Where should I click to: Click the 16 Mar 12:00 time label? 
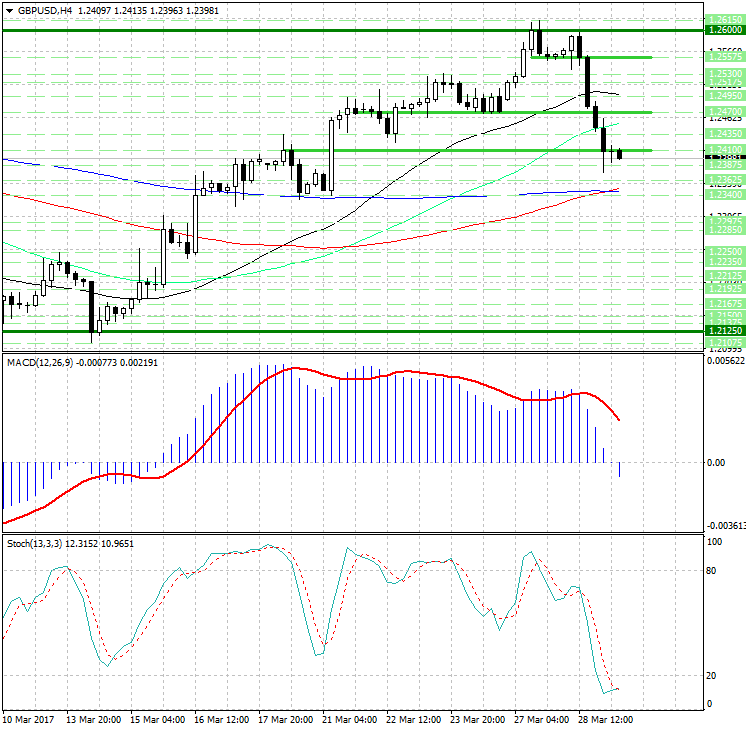coord(221,720)
